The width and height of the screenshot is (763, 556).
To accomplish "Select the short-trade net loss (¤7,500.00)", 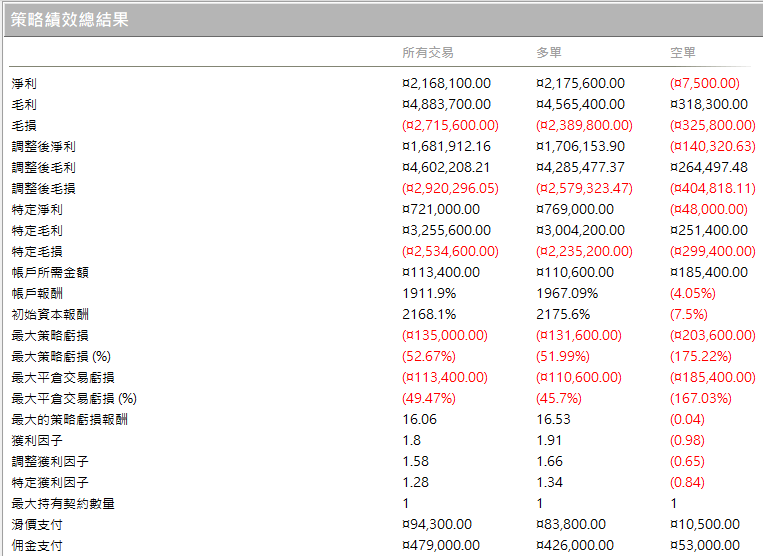I will pyautogui.click(x=705, y=84).
